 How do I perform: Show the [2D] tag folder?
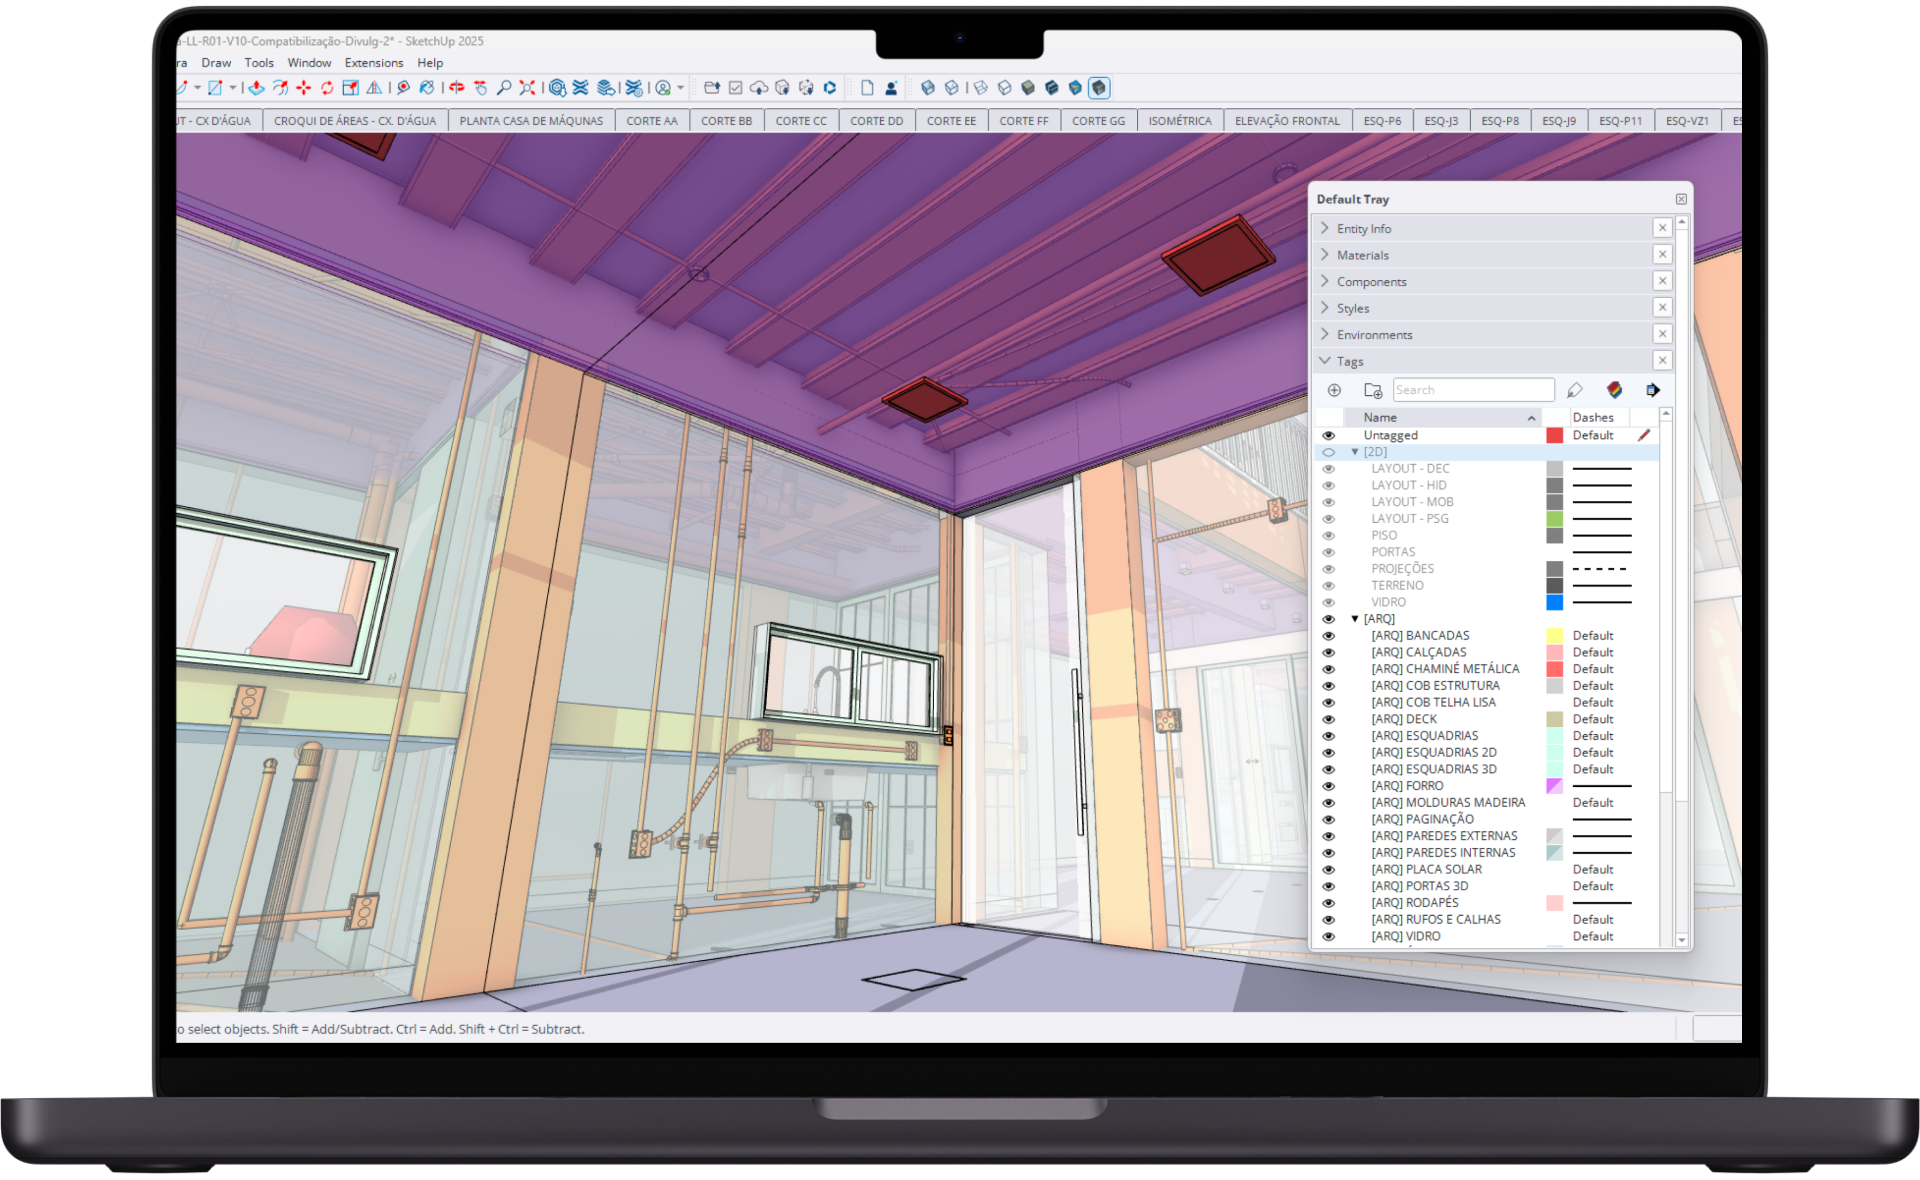tap(1328, 452)
